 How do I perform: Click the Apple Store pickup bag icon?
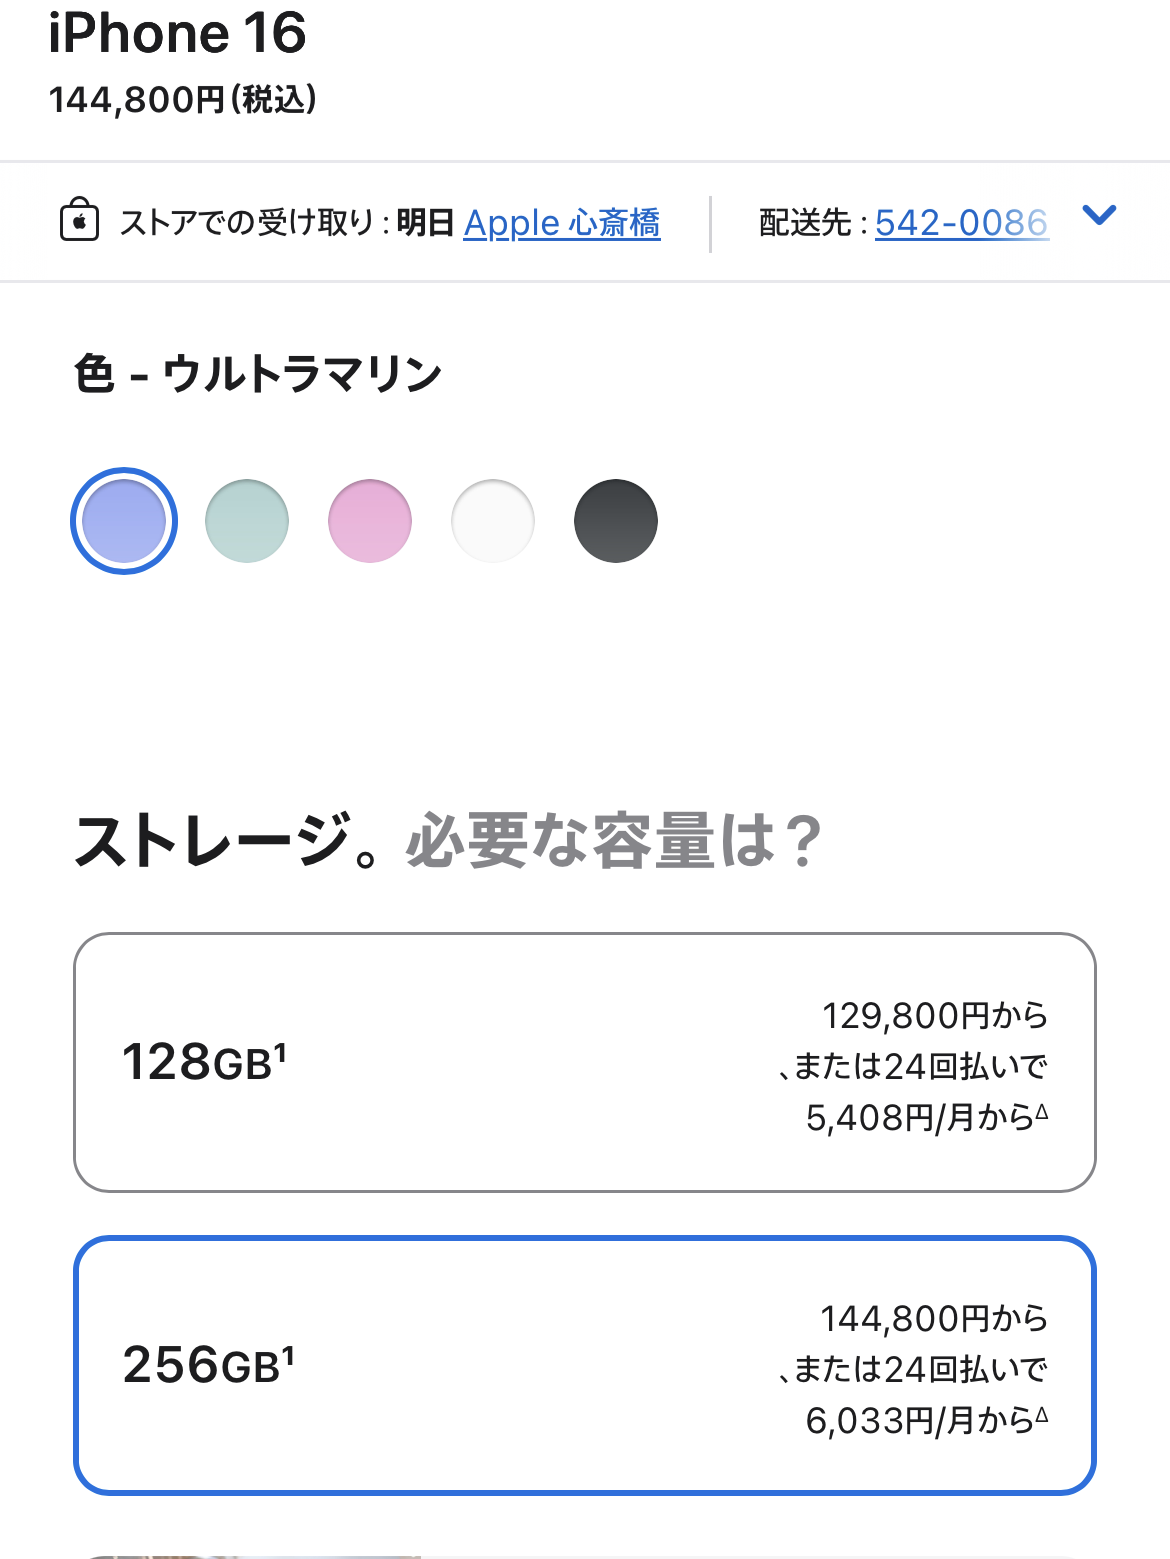pyautogui.click(x=79, y=220)
